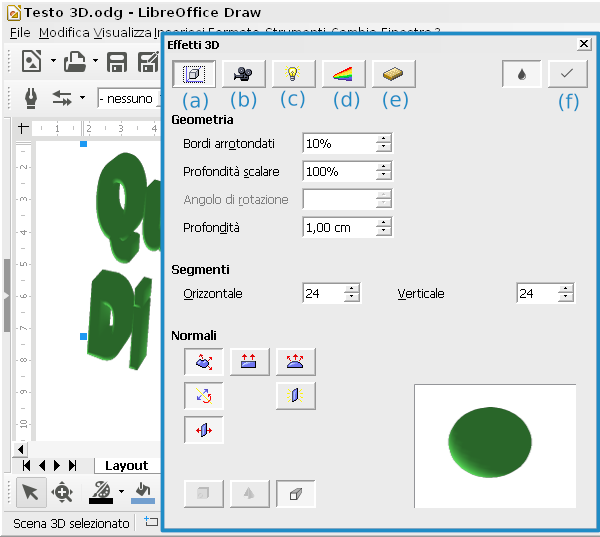Switch to Shading camera icon tab
600x537 pixels.
click(243, 74)
